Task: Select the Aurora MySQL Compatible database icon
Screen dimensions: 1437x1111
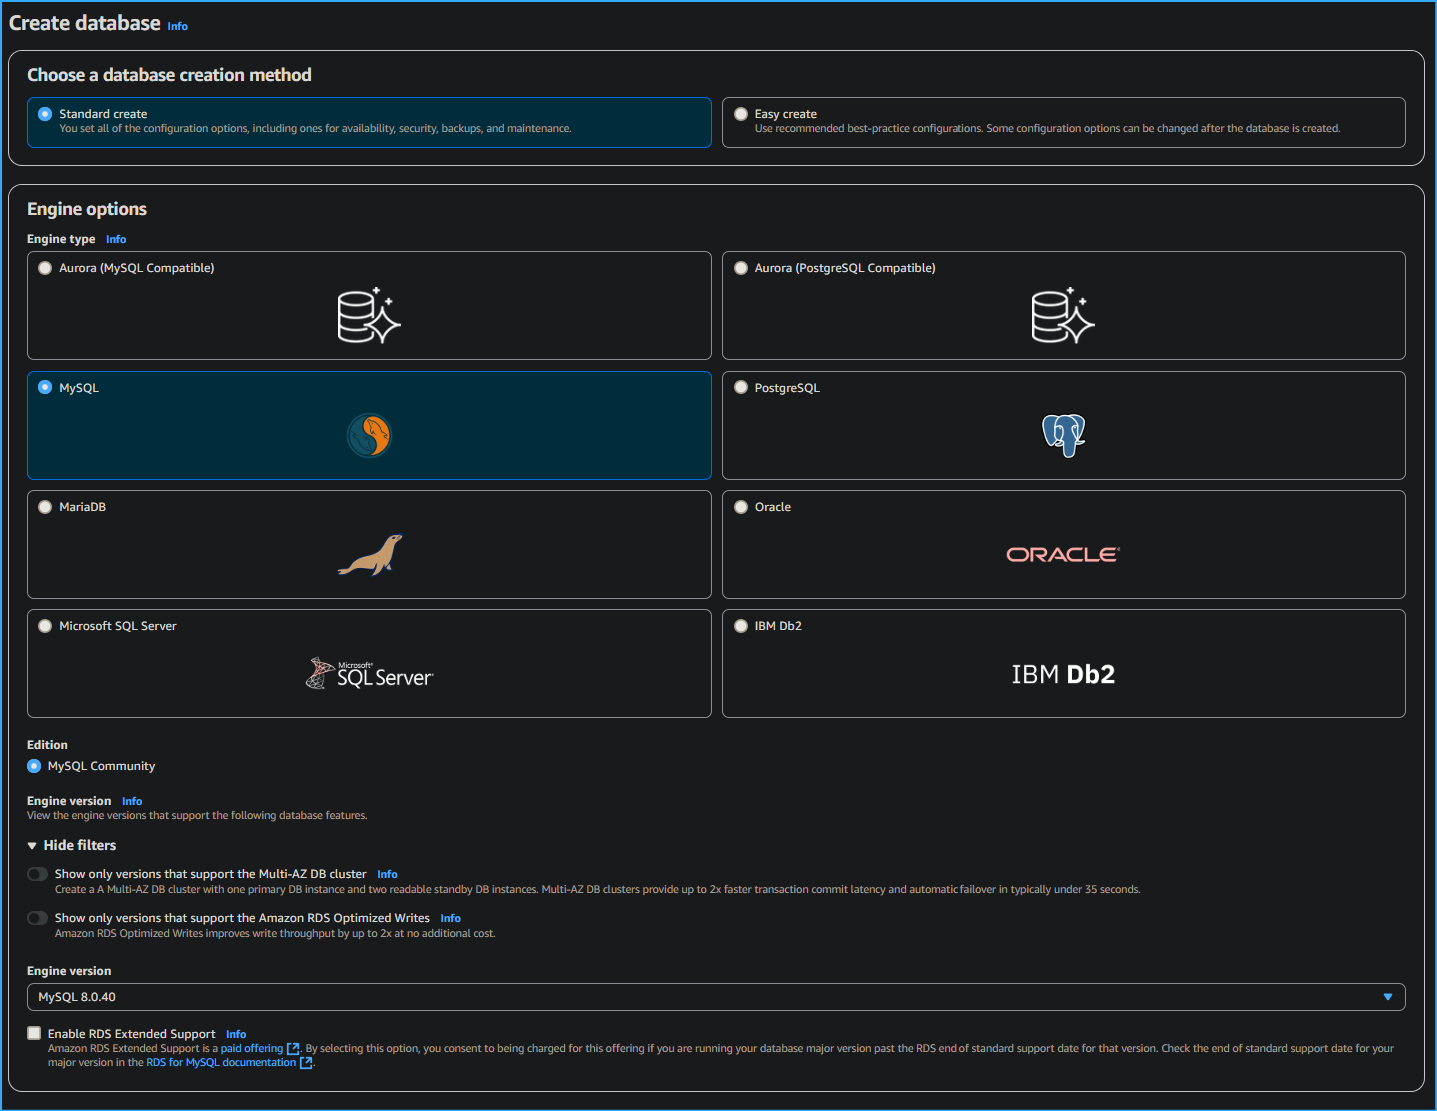Action: pos(369,316)
